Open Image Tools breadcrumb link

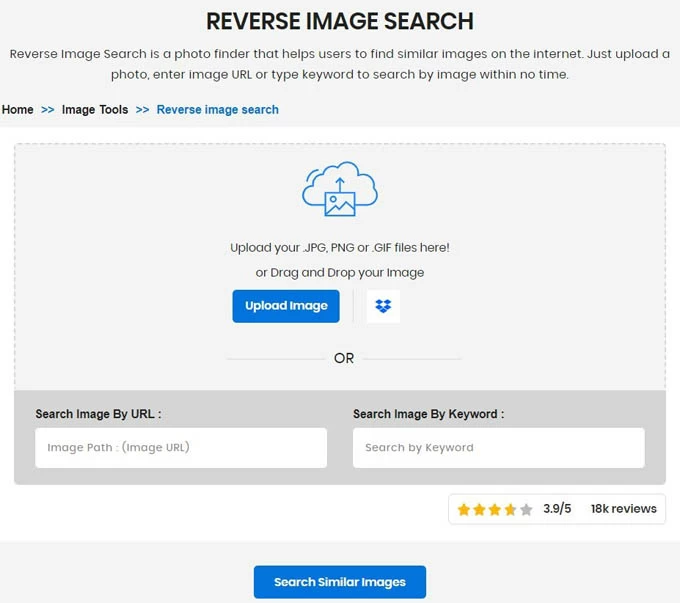[x=95, y=110]
